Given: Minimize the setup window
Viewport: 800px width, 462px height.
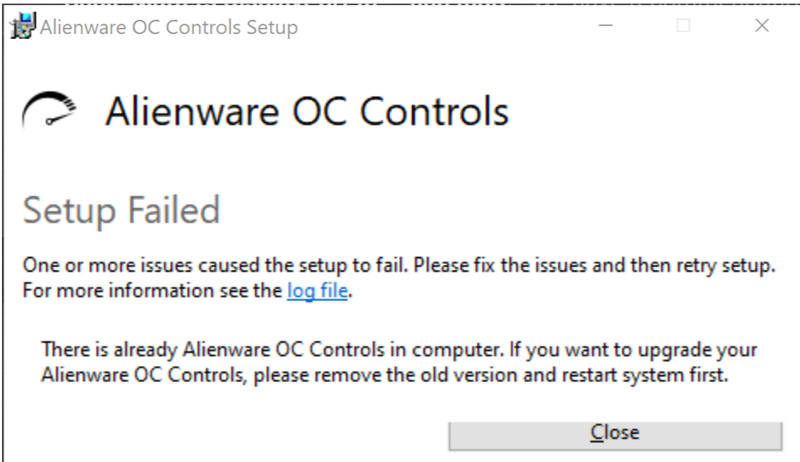Looking at the screenshot, I should [x=606, y=27].
